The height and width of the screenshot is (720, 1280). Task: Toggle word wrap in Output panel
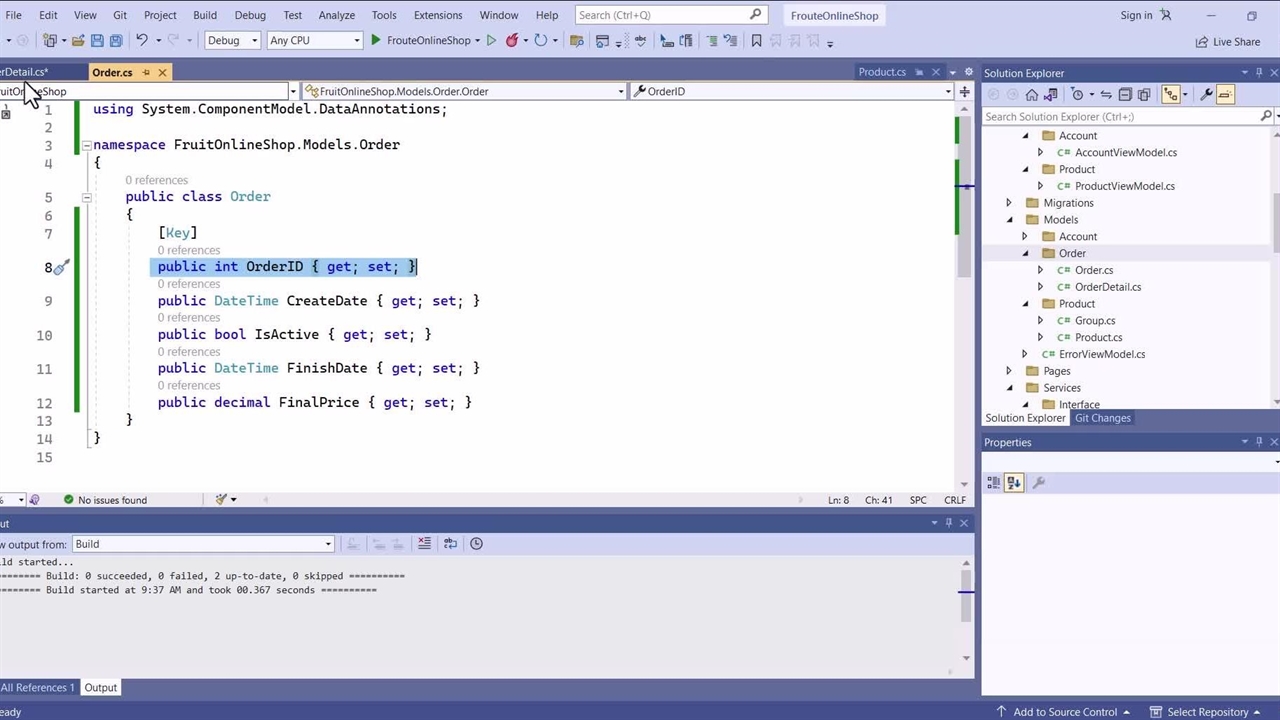tap(450, 544)
